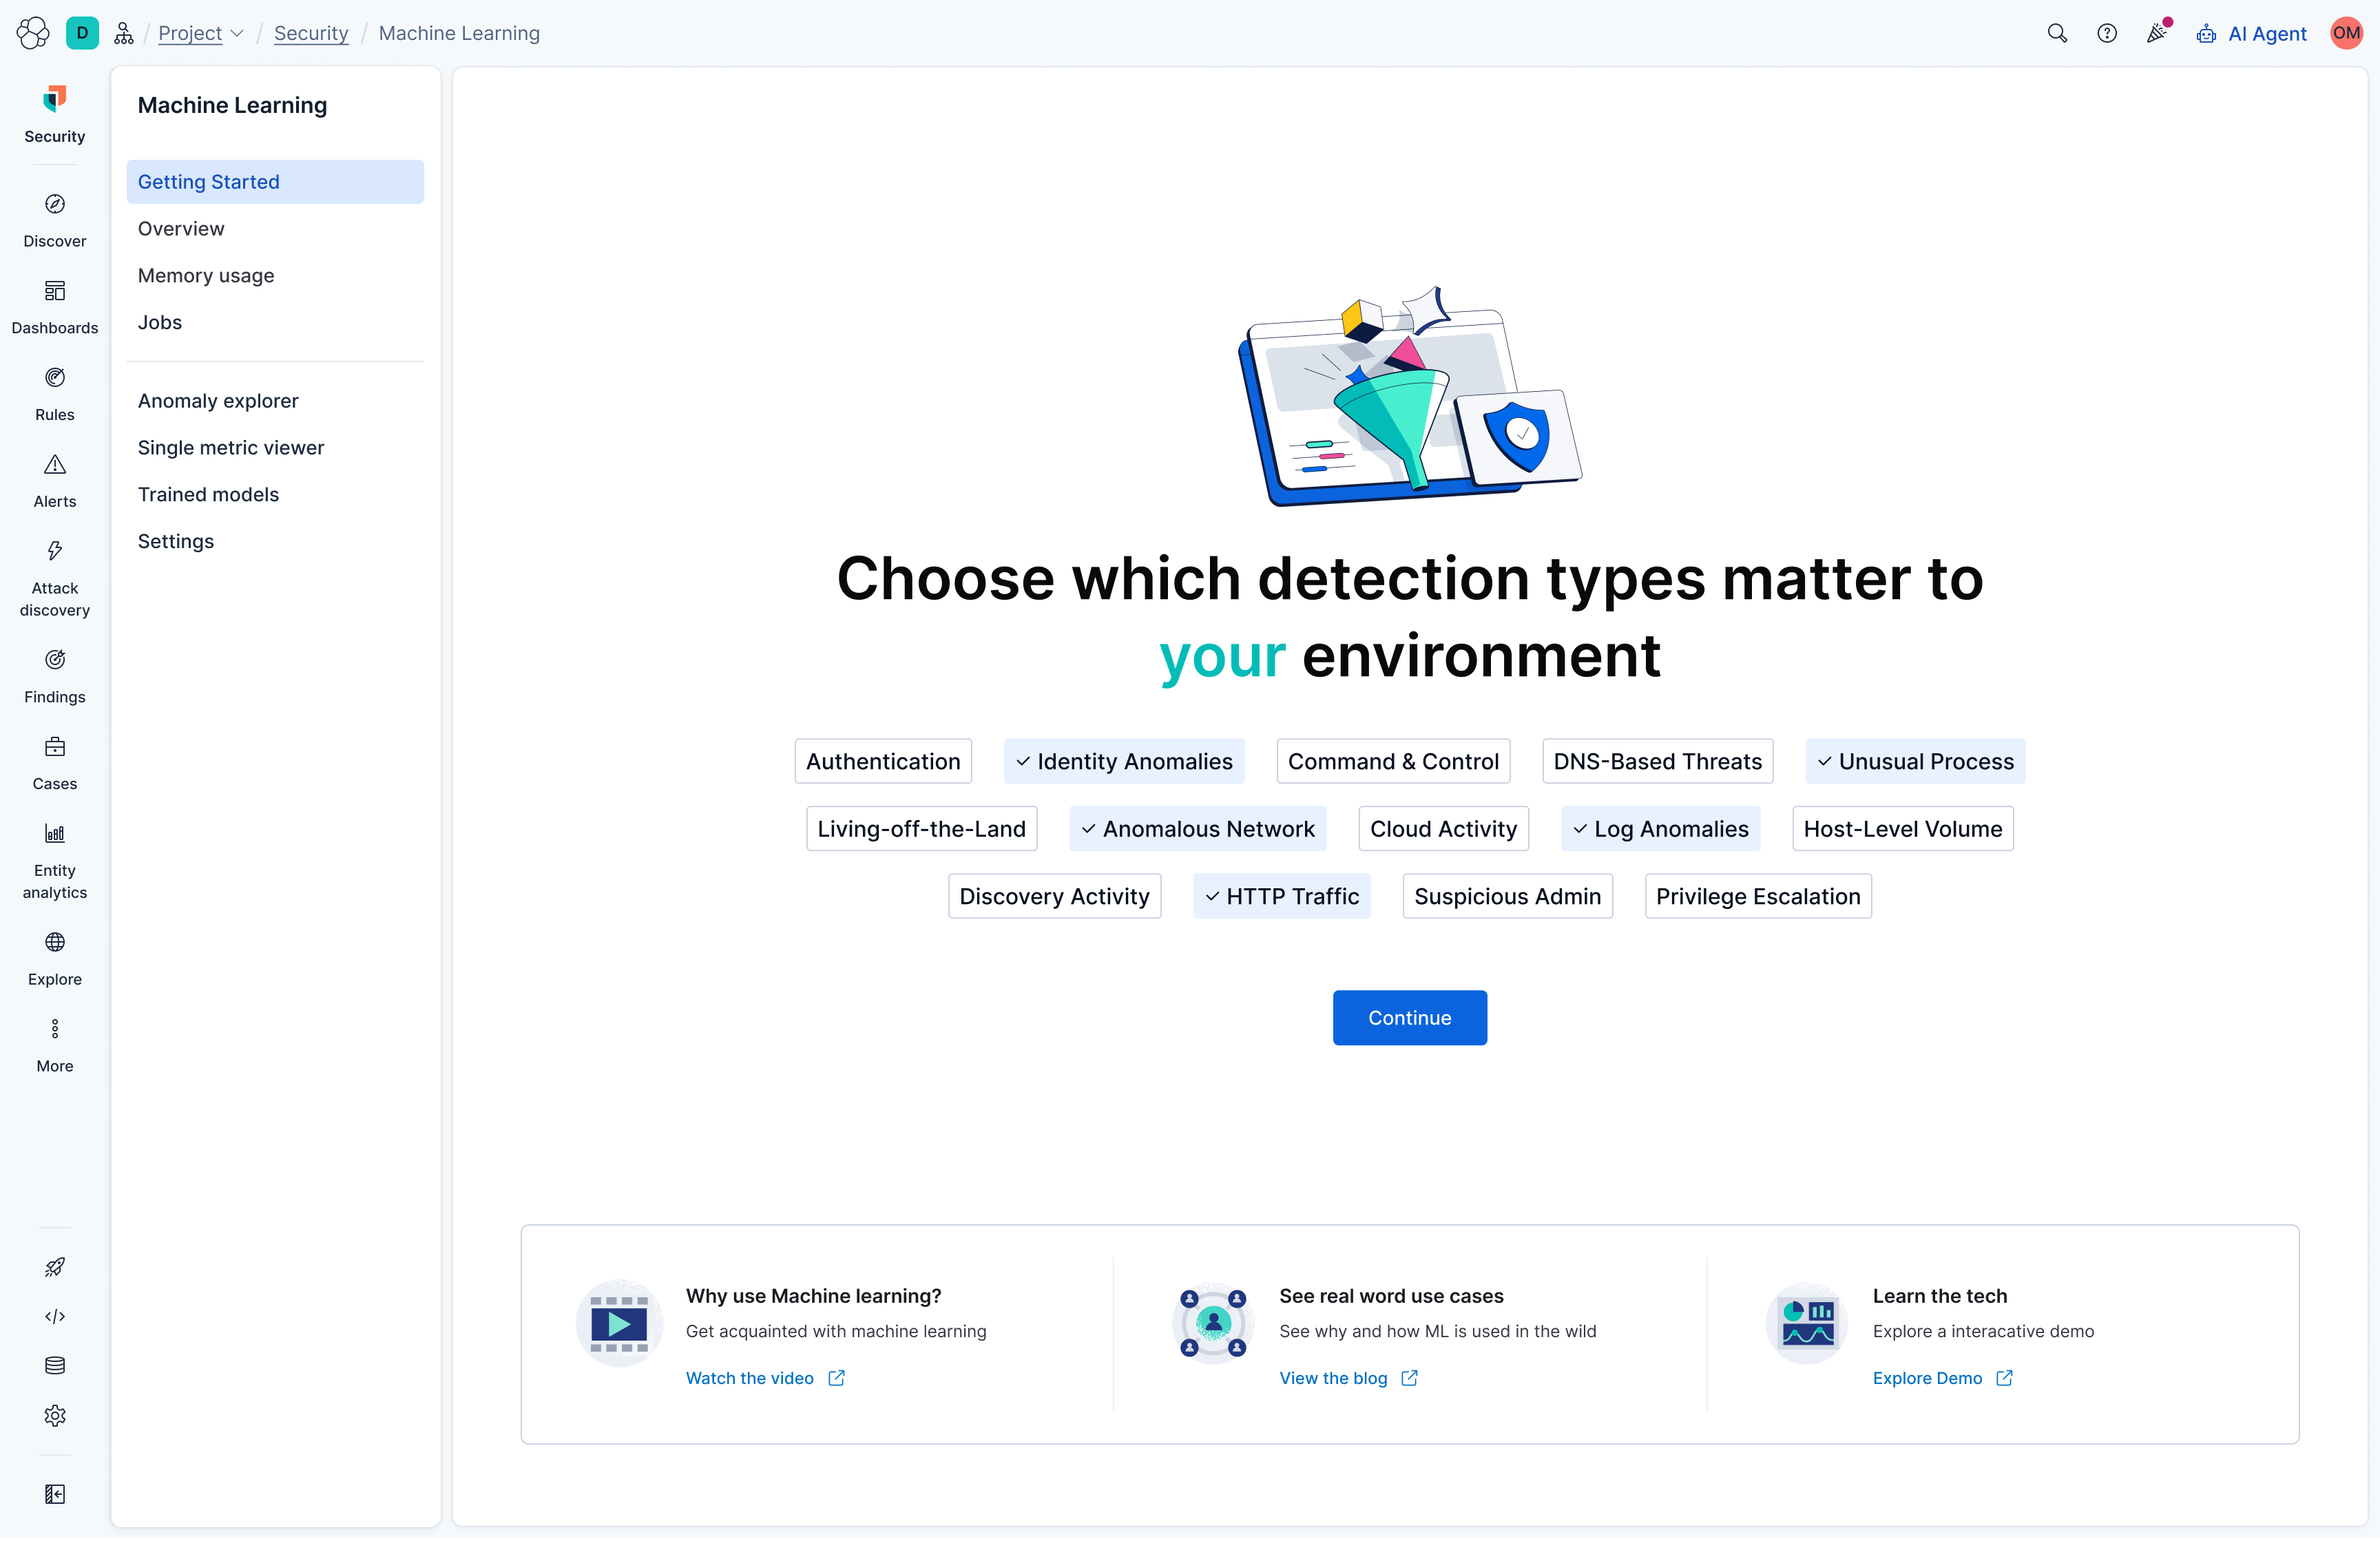
Task: Open the newsfeed celebration icon
Action: pos(2157,33)
